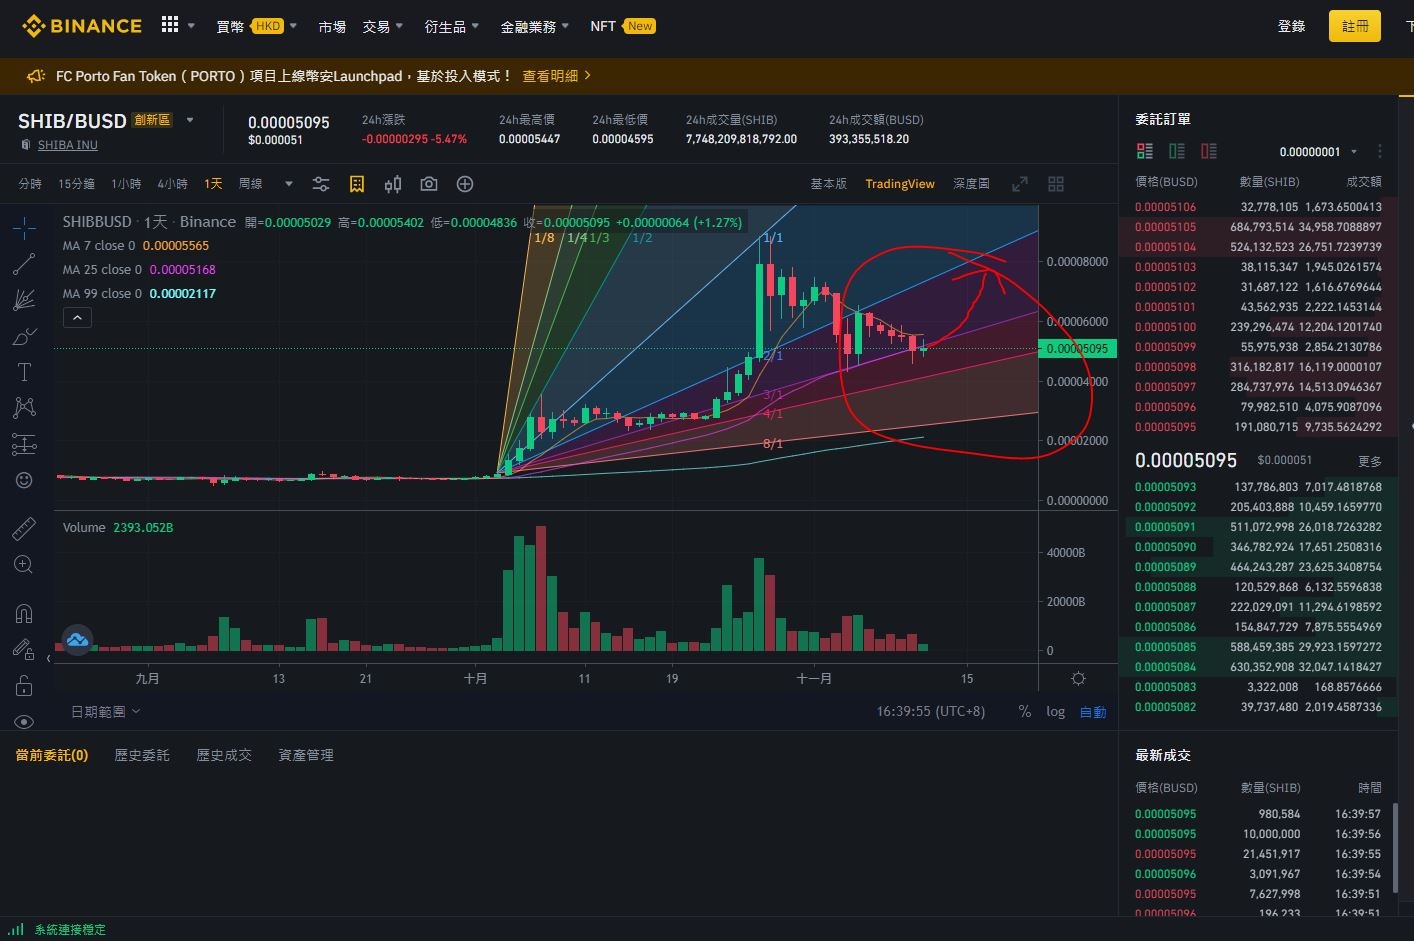
Task: Select the crosshair cursor tool
Action: coord(24,228)
